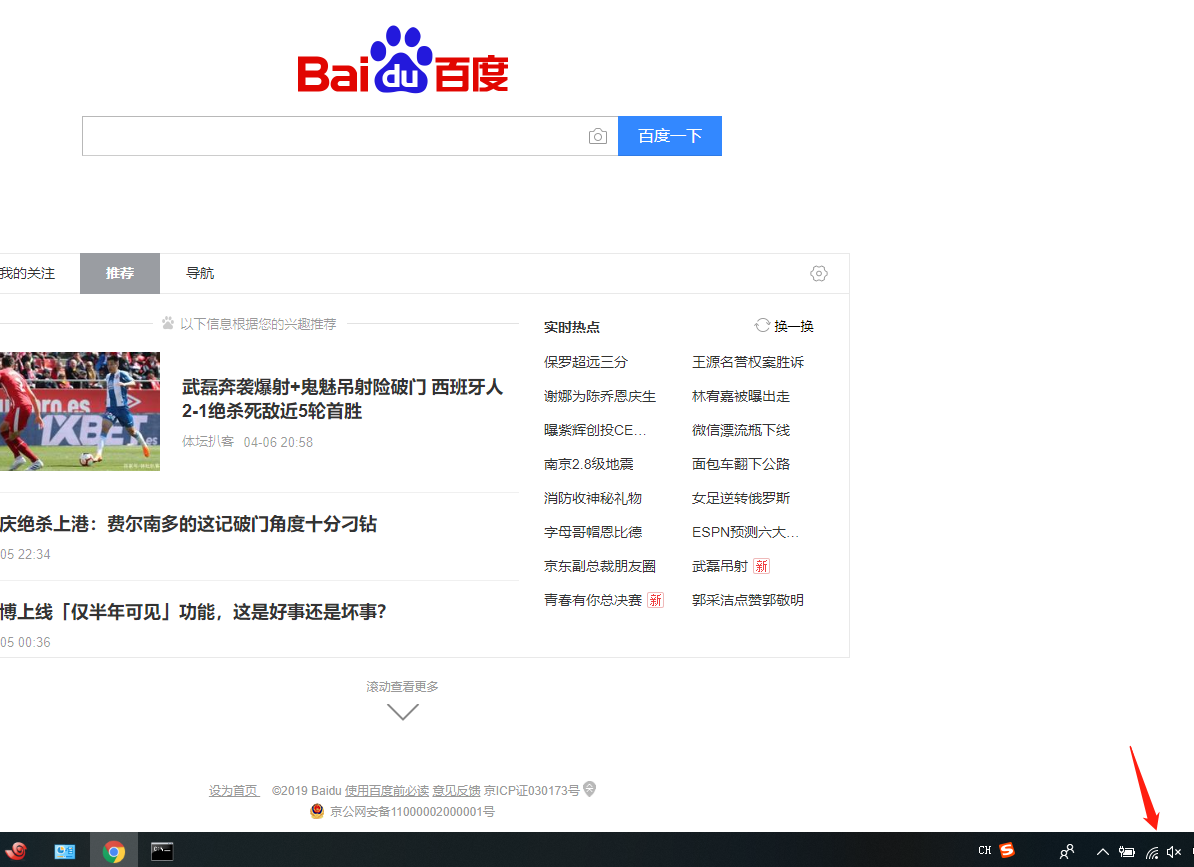
Task: Open Chrome from the taskbar
Action: (113, 851)
